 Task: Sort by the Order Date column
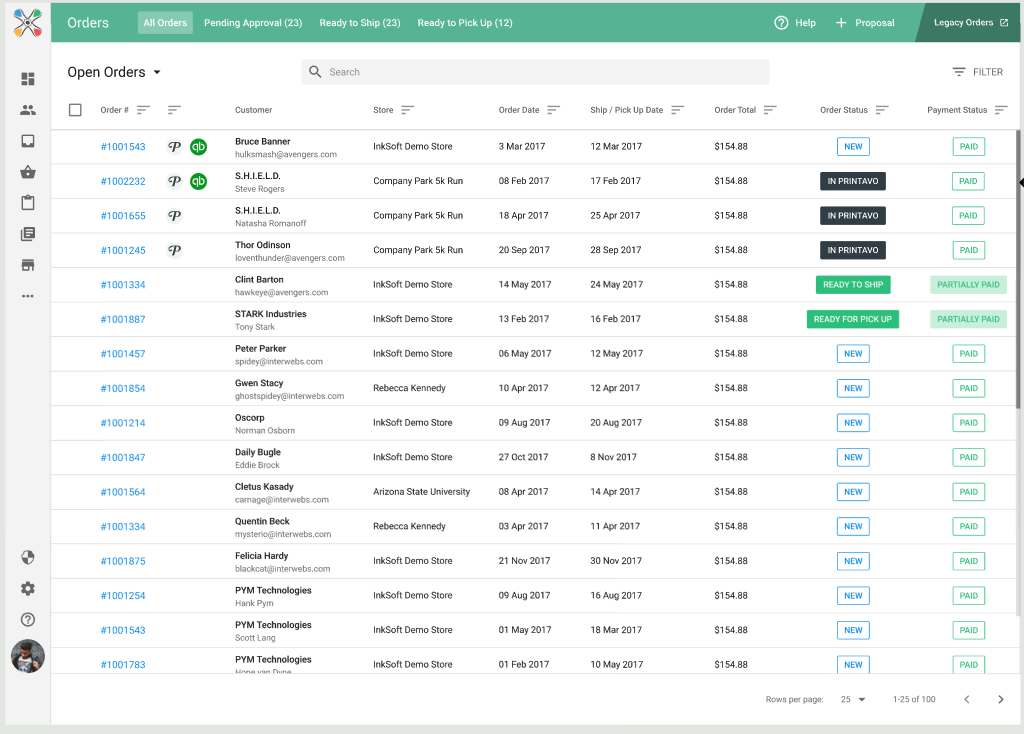click(x=553, y=110)
